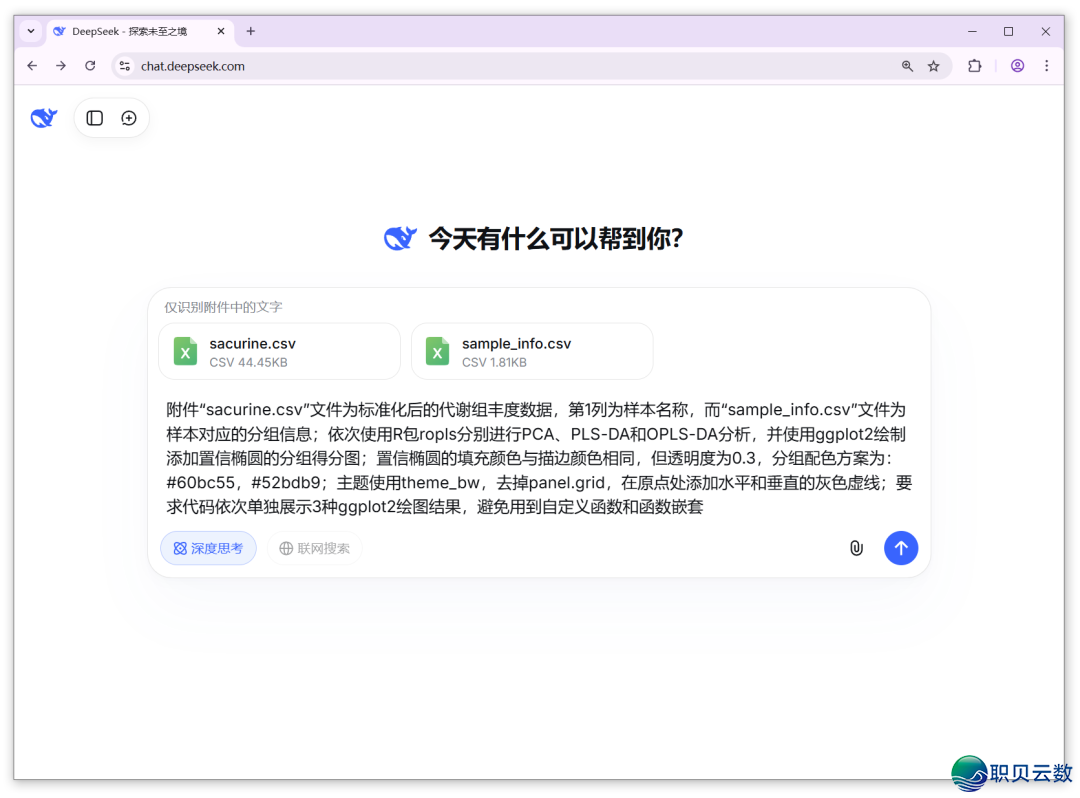Open the browser Extensions puzzle icon
Image resolution: width=1080 pixels, height=798 pixels.
pyautogui.click(x=975, y=65)
